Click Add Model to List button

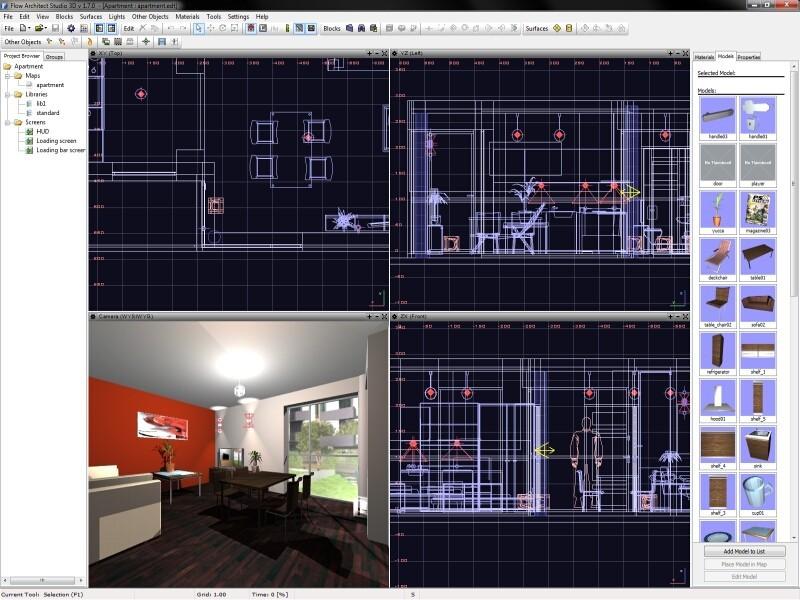(744, 551)
